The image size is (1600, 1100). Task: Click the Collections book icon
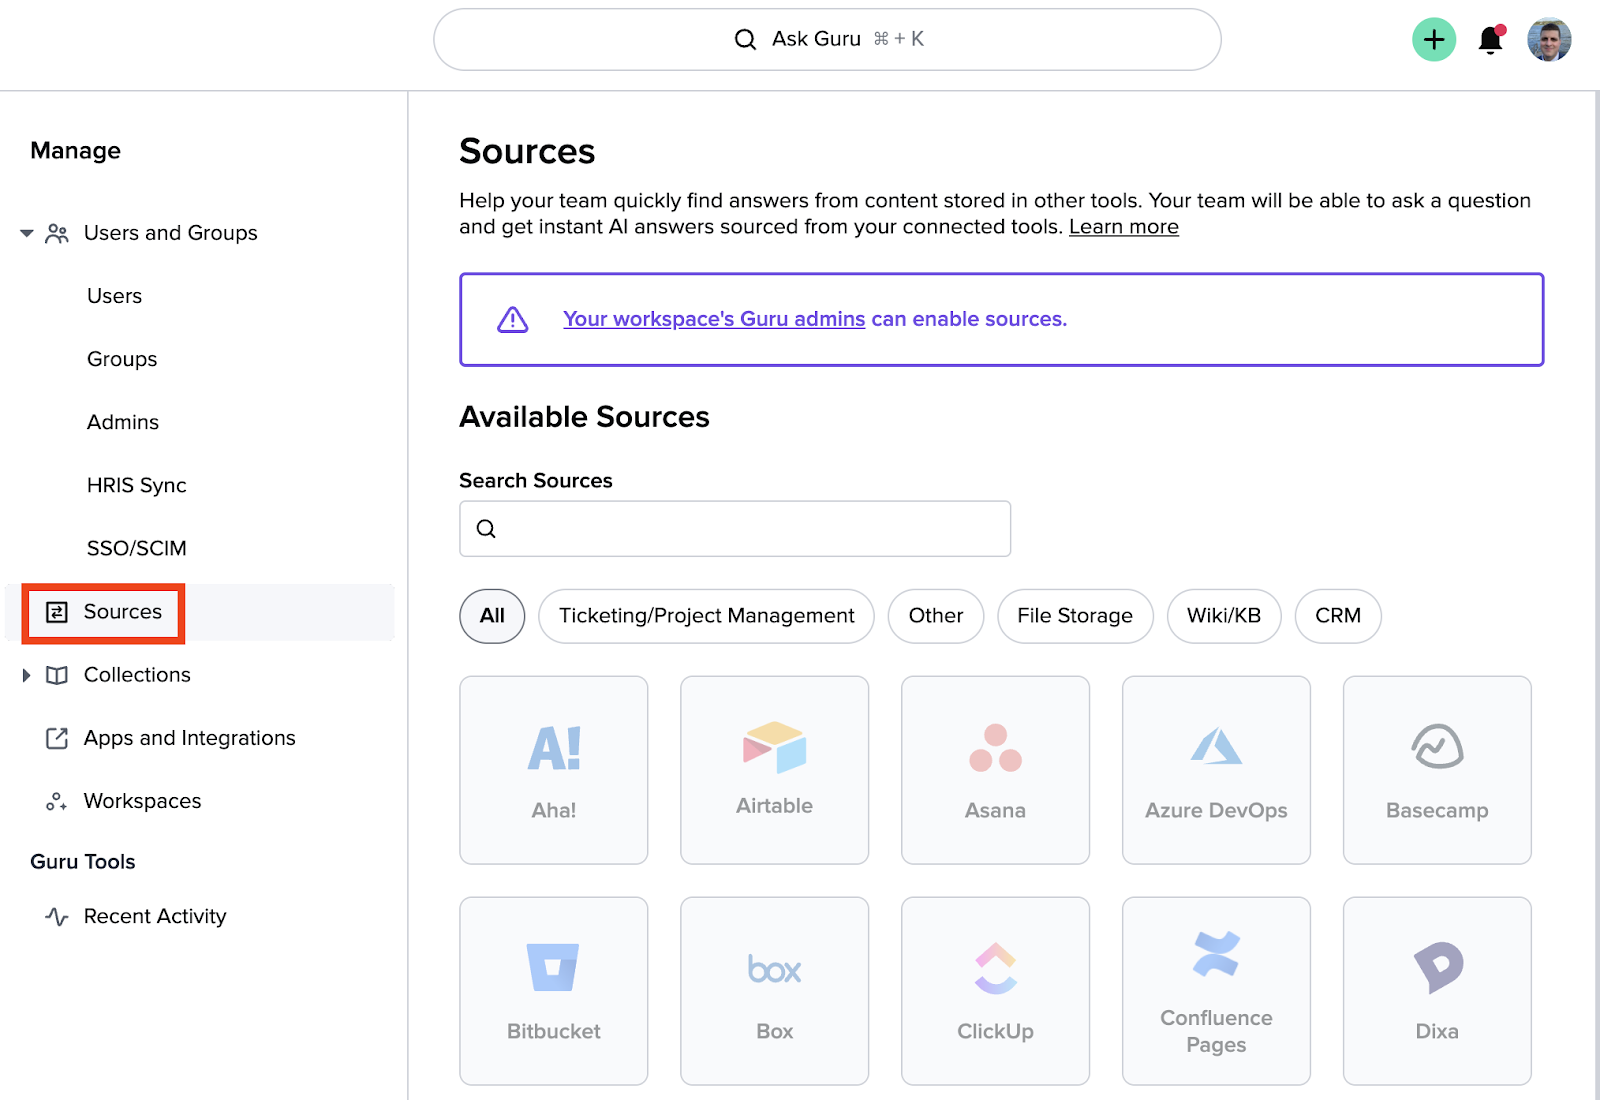tap(57, 675)
